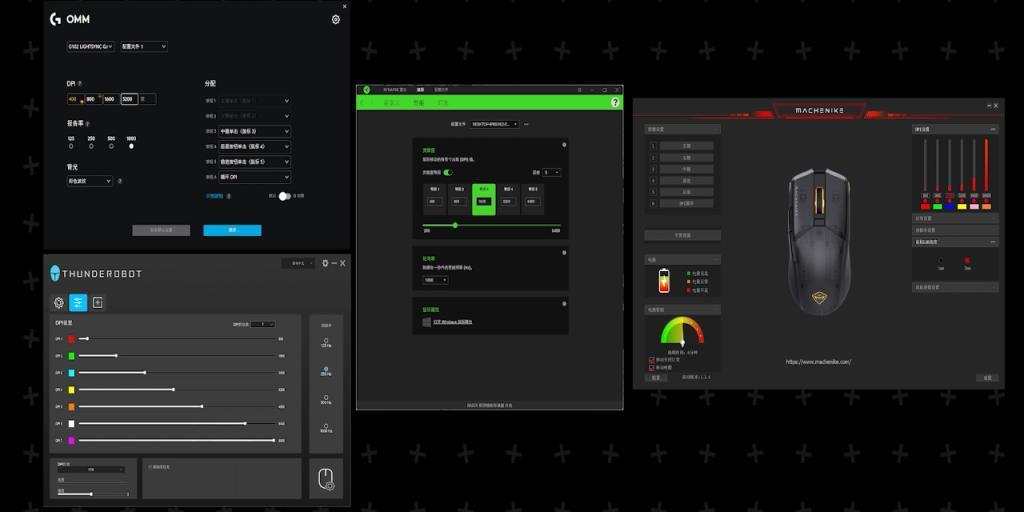Screen dimensions: 1024x512
Task: Click the blue confirm button in OMM
Action: [232, 230]
